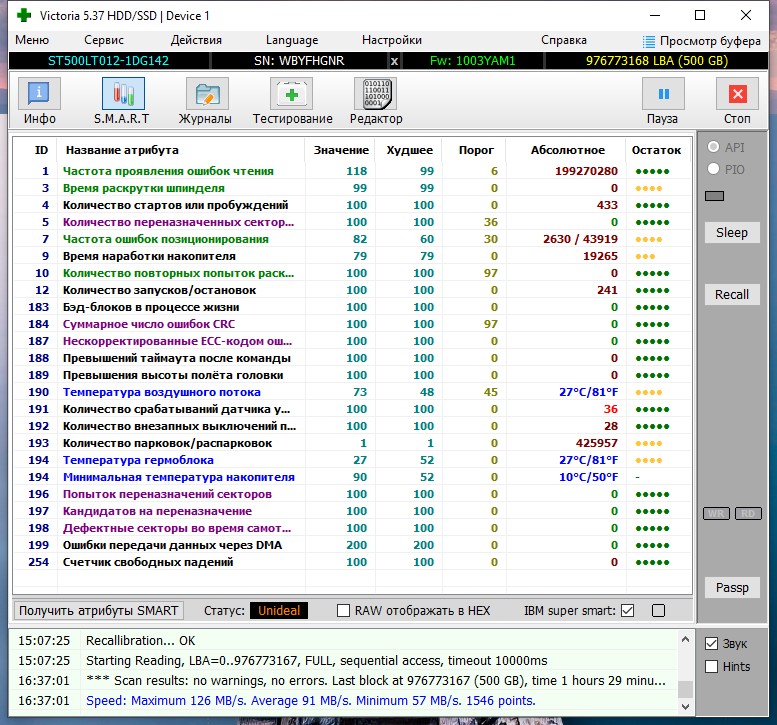Enable RAW отображать в HEX checkbox
The width and height of the screenshot is (777, 725).
pos(343,611)
